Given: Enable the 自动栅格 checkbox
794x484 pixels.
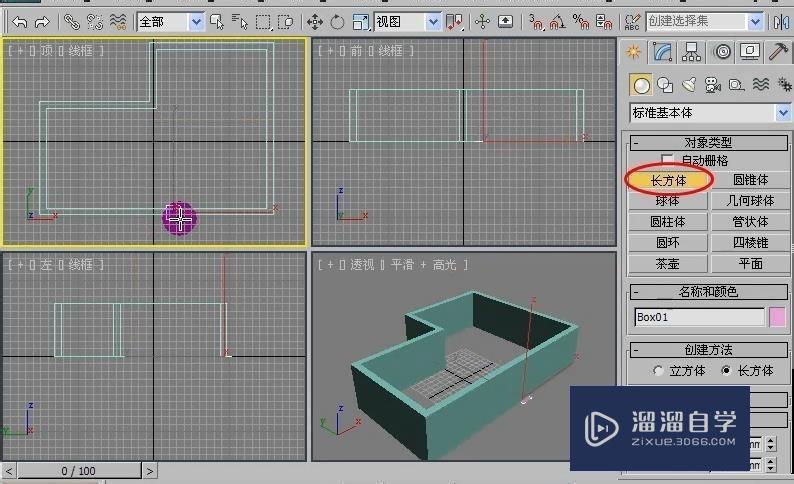Looking at the screenshot, I should click(x=668, y=160).
